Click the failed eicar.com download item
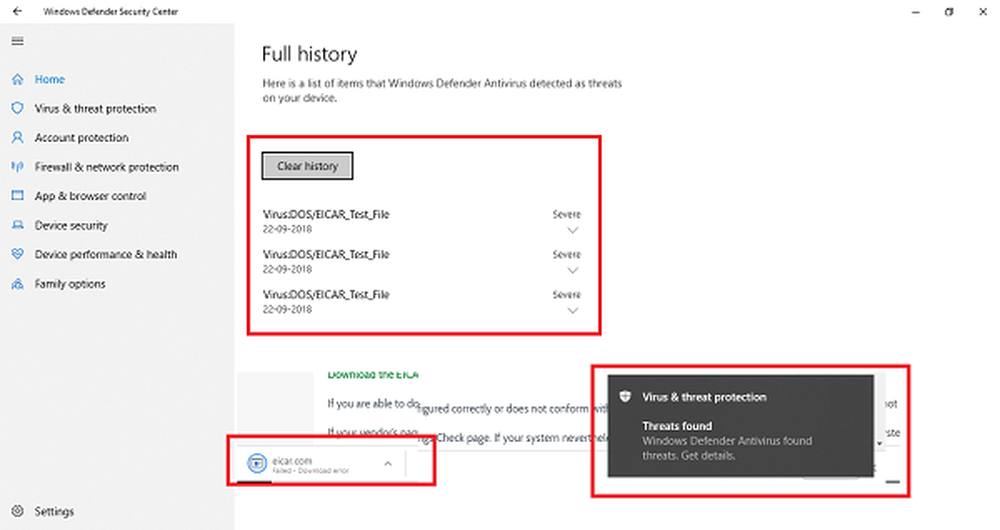 tap(300, 462)
